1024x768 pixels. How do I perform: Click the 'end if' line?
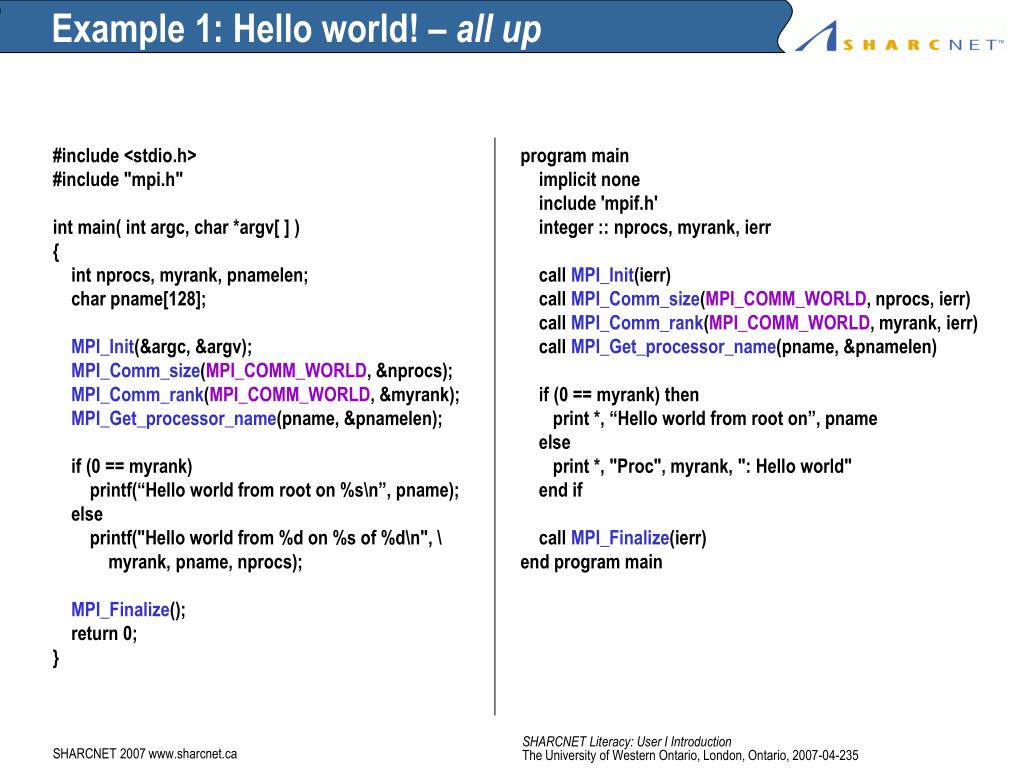(x=560, y=490)
